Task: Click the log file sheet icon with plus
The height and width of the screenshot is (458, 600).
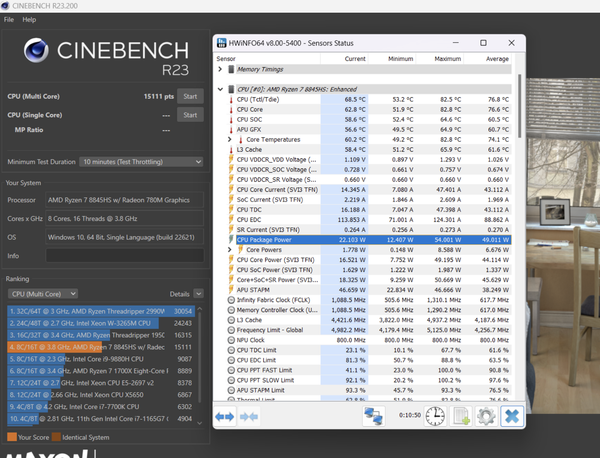Action: click(461, 416)
